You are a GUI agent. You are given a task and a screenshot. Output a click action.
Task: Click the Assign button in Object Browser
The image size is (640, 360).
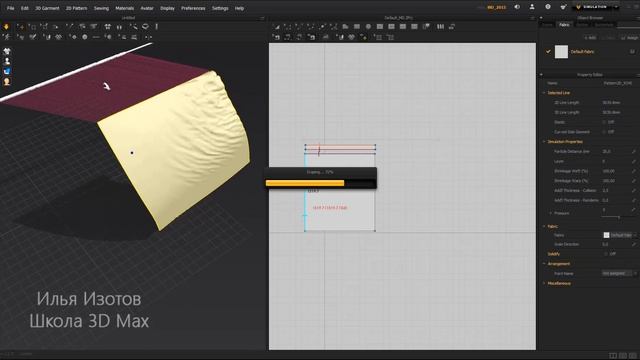[x=630, y=38]
